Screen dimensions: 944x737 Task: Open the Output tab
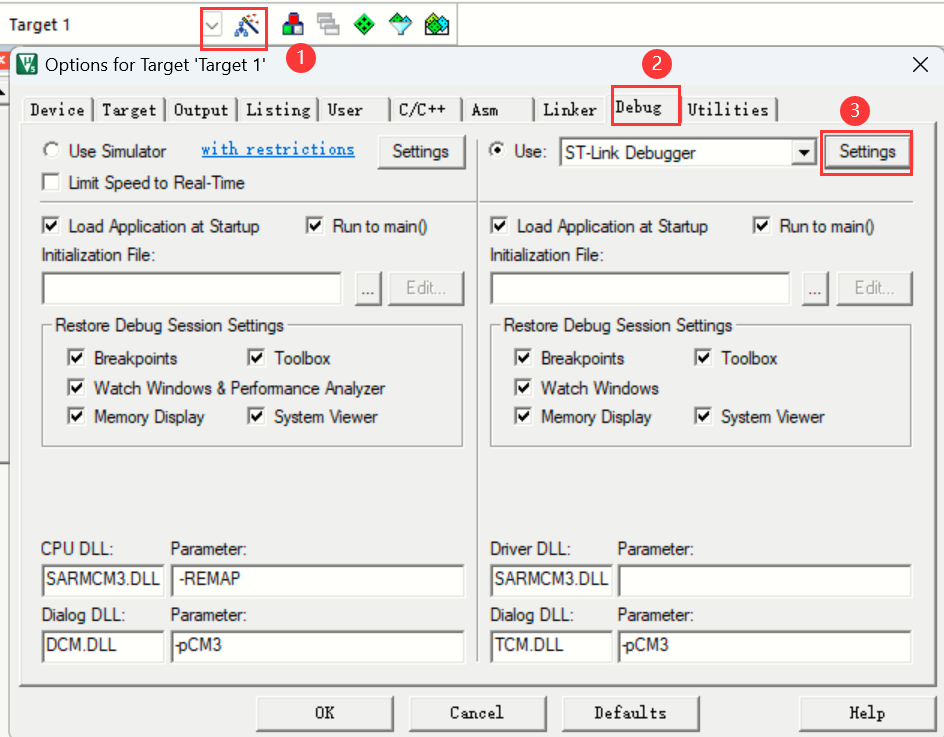point(201,110)
